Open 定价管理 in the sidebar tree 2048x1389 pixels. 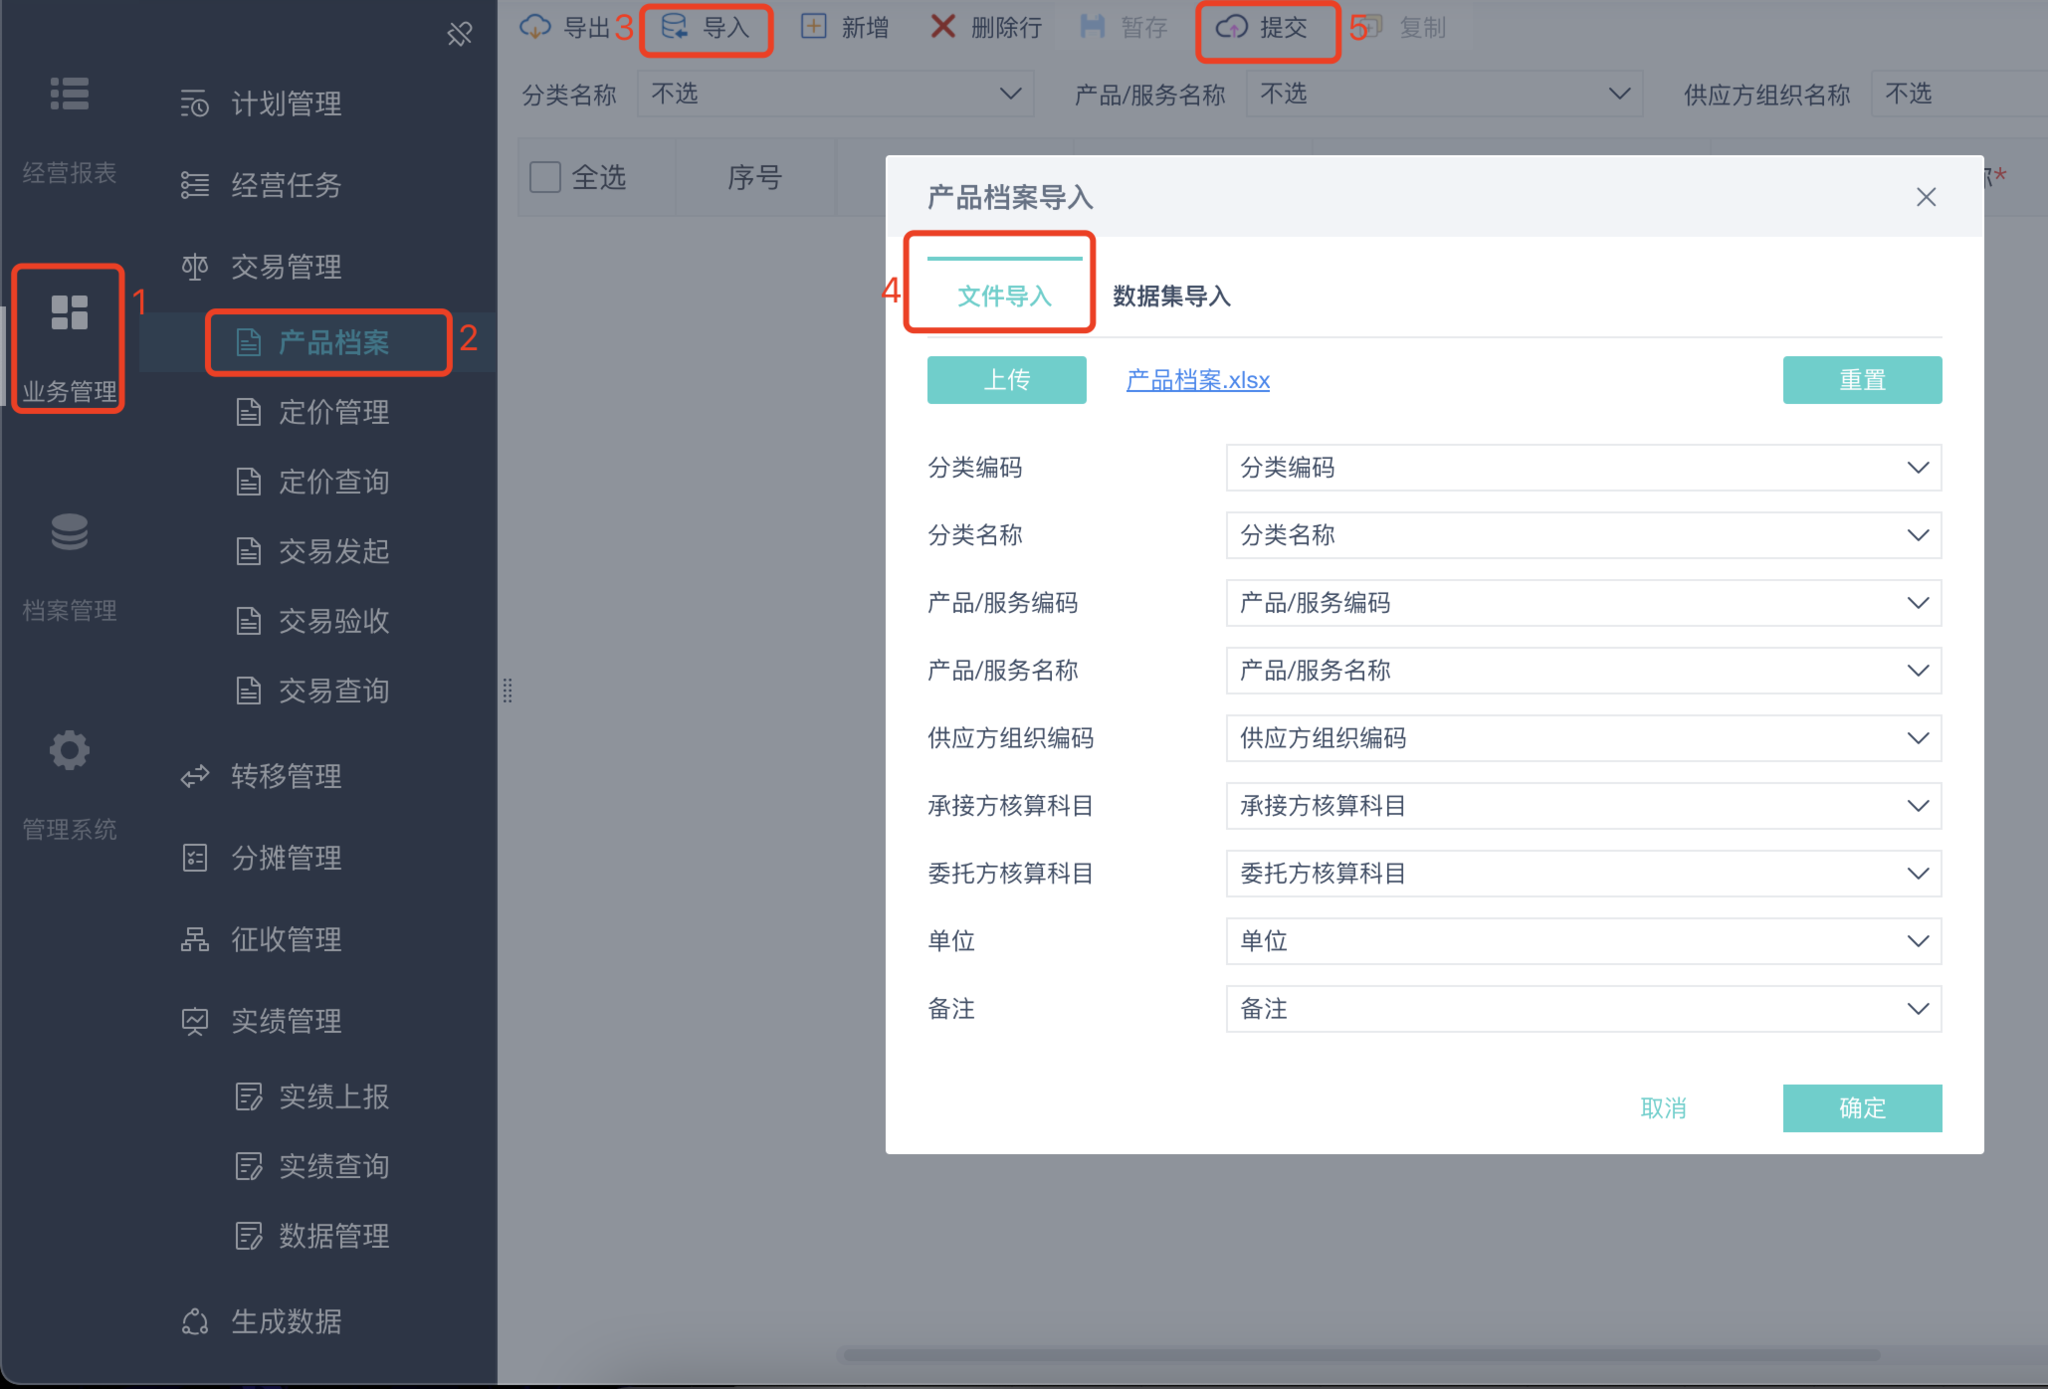333,412
